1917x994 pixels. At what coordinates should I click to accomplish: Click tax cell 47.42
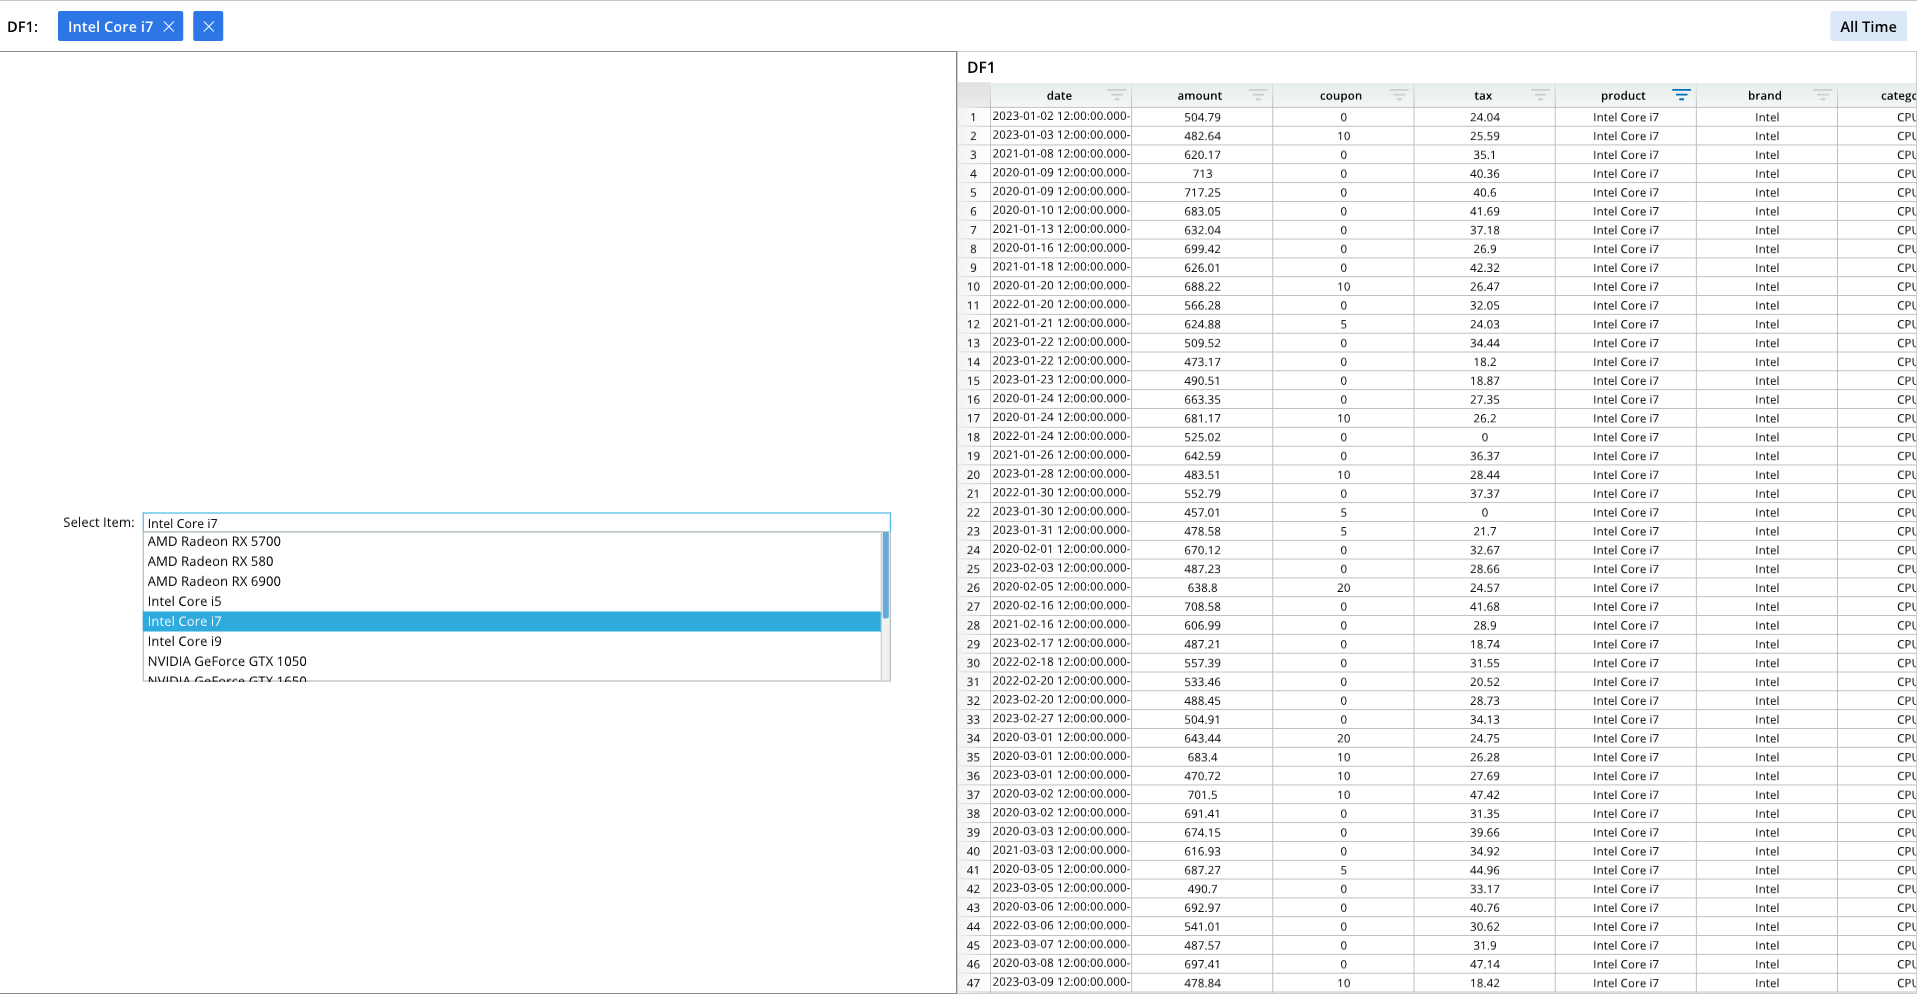tap(1484, 795)
